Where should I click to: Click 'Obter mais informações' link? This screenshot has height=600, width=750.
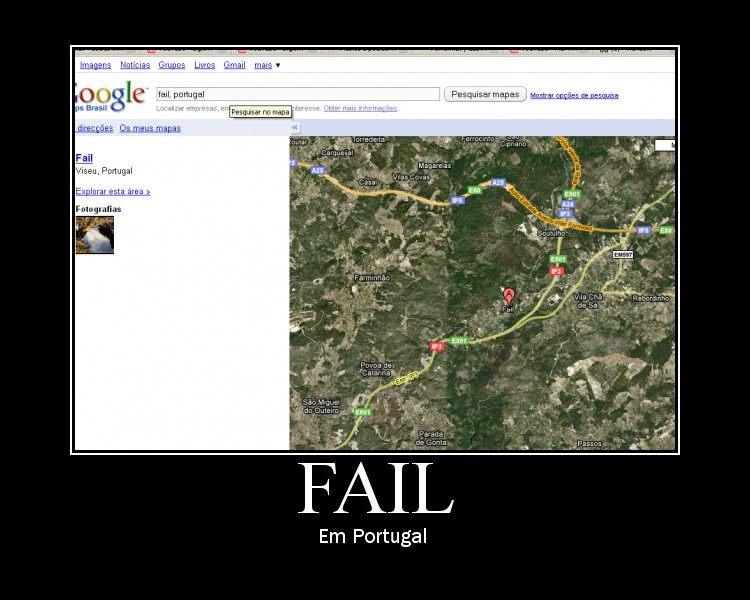pos(360,108)
